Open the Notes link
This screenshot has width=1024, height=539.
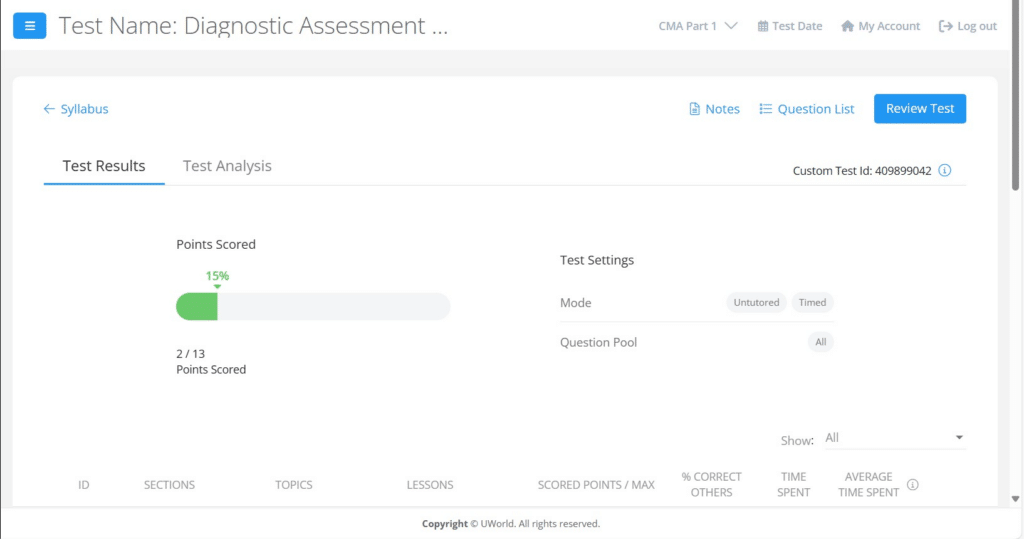[x=722, y=109]
